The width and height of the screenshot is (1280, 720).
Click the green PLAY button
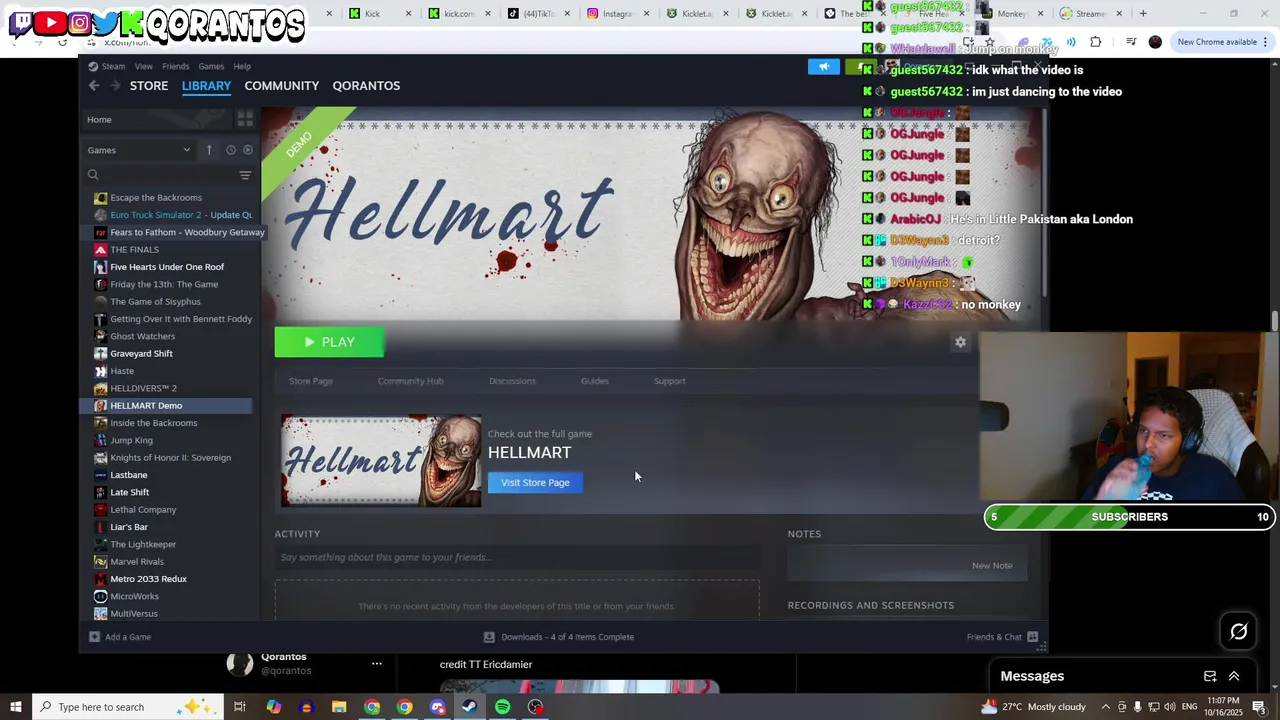click(329, 342)
